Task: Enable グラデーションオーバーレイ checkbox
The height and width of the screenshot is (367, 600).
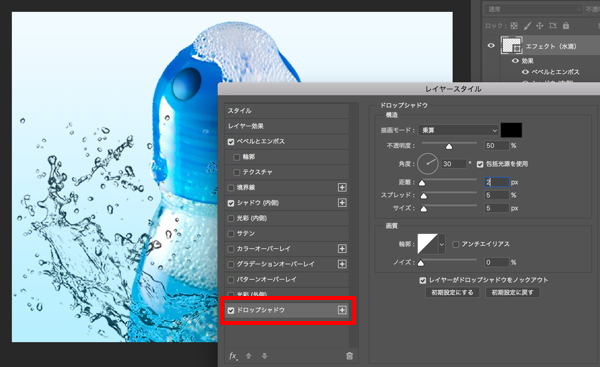Action: (x=231, y=264)
